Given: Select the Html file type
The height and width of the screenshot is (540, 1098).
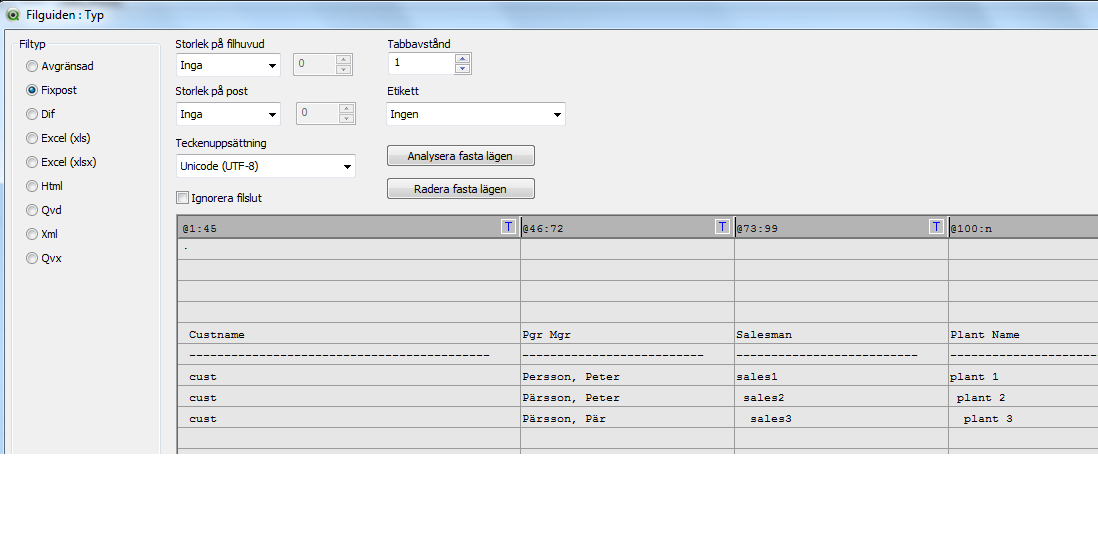Looking at the screenshot, I should coord(33,186).
